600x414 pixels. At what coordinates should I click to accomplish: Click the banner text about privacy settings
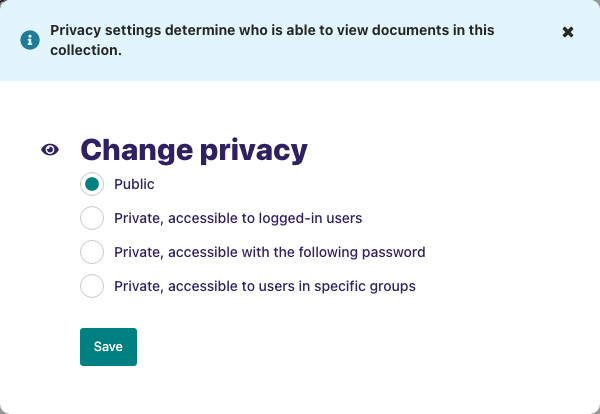tap(272, 40)
